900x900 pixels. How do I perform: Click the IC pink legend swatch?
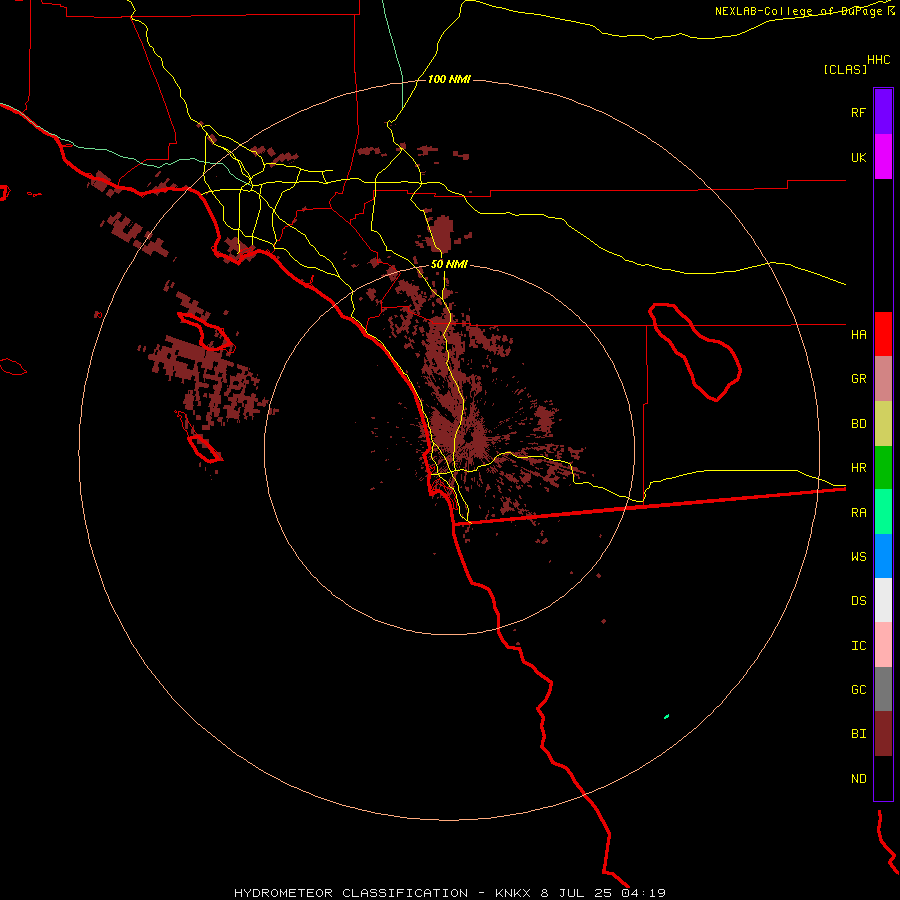point(883,645)
